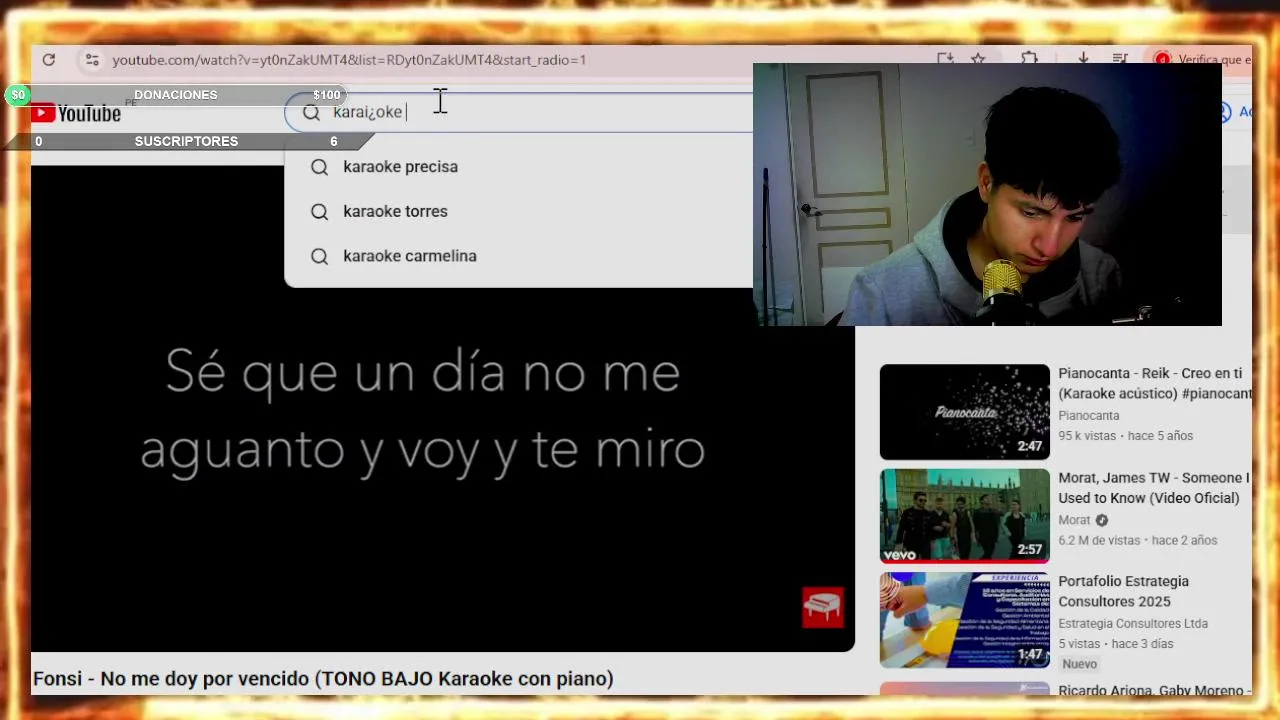Click the DONACIONES overlay bar
Viewport: 1280px width, 720px height.
[x=176, y=95]
